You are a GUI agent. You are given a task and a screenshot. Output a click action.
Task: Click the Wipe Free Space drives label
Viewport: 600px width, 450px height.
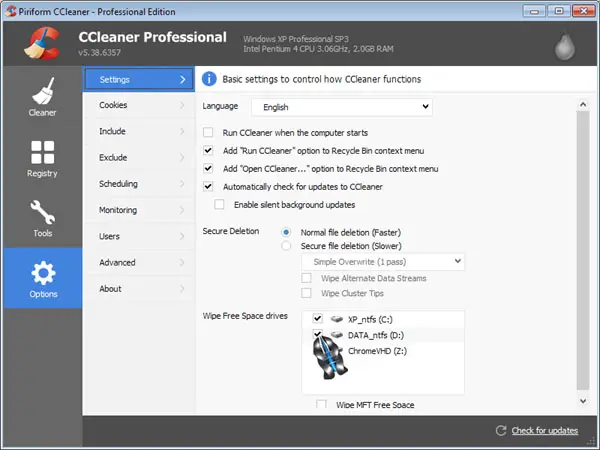pos(245,316)
